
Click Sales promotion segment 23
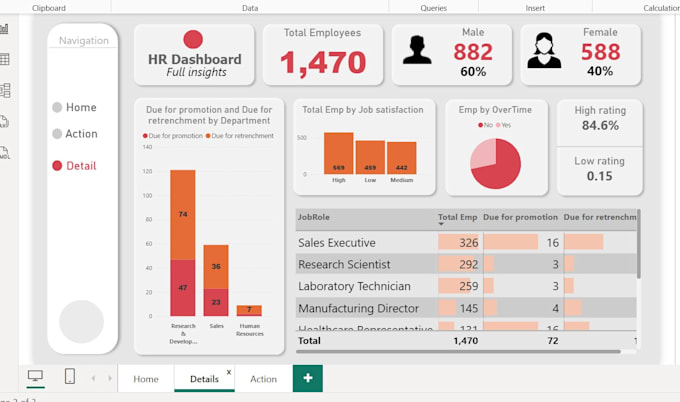(x=216, y=302)
